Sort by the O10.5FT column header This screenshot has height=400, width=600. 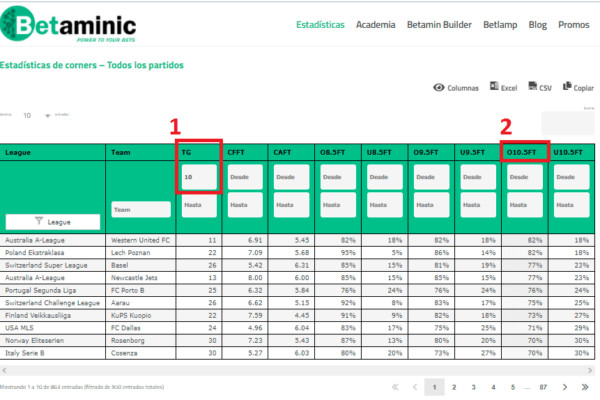[x=525, y=152]
